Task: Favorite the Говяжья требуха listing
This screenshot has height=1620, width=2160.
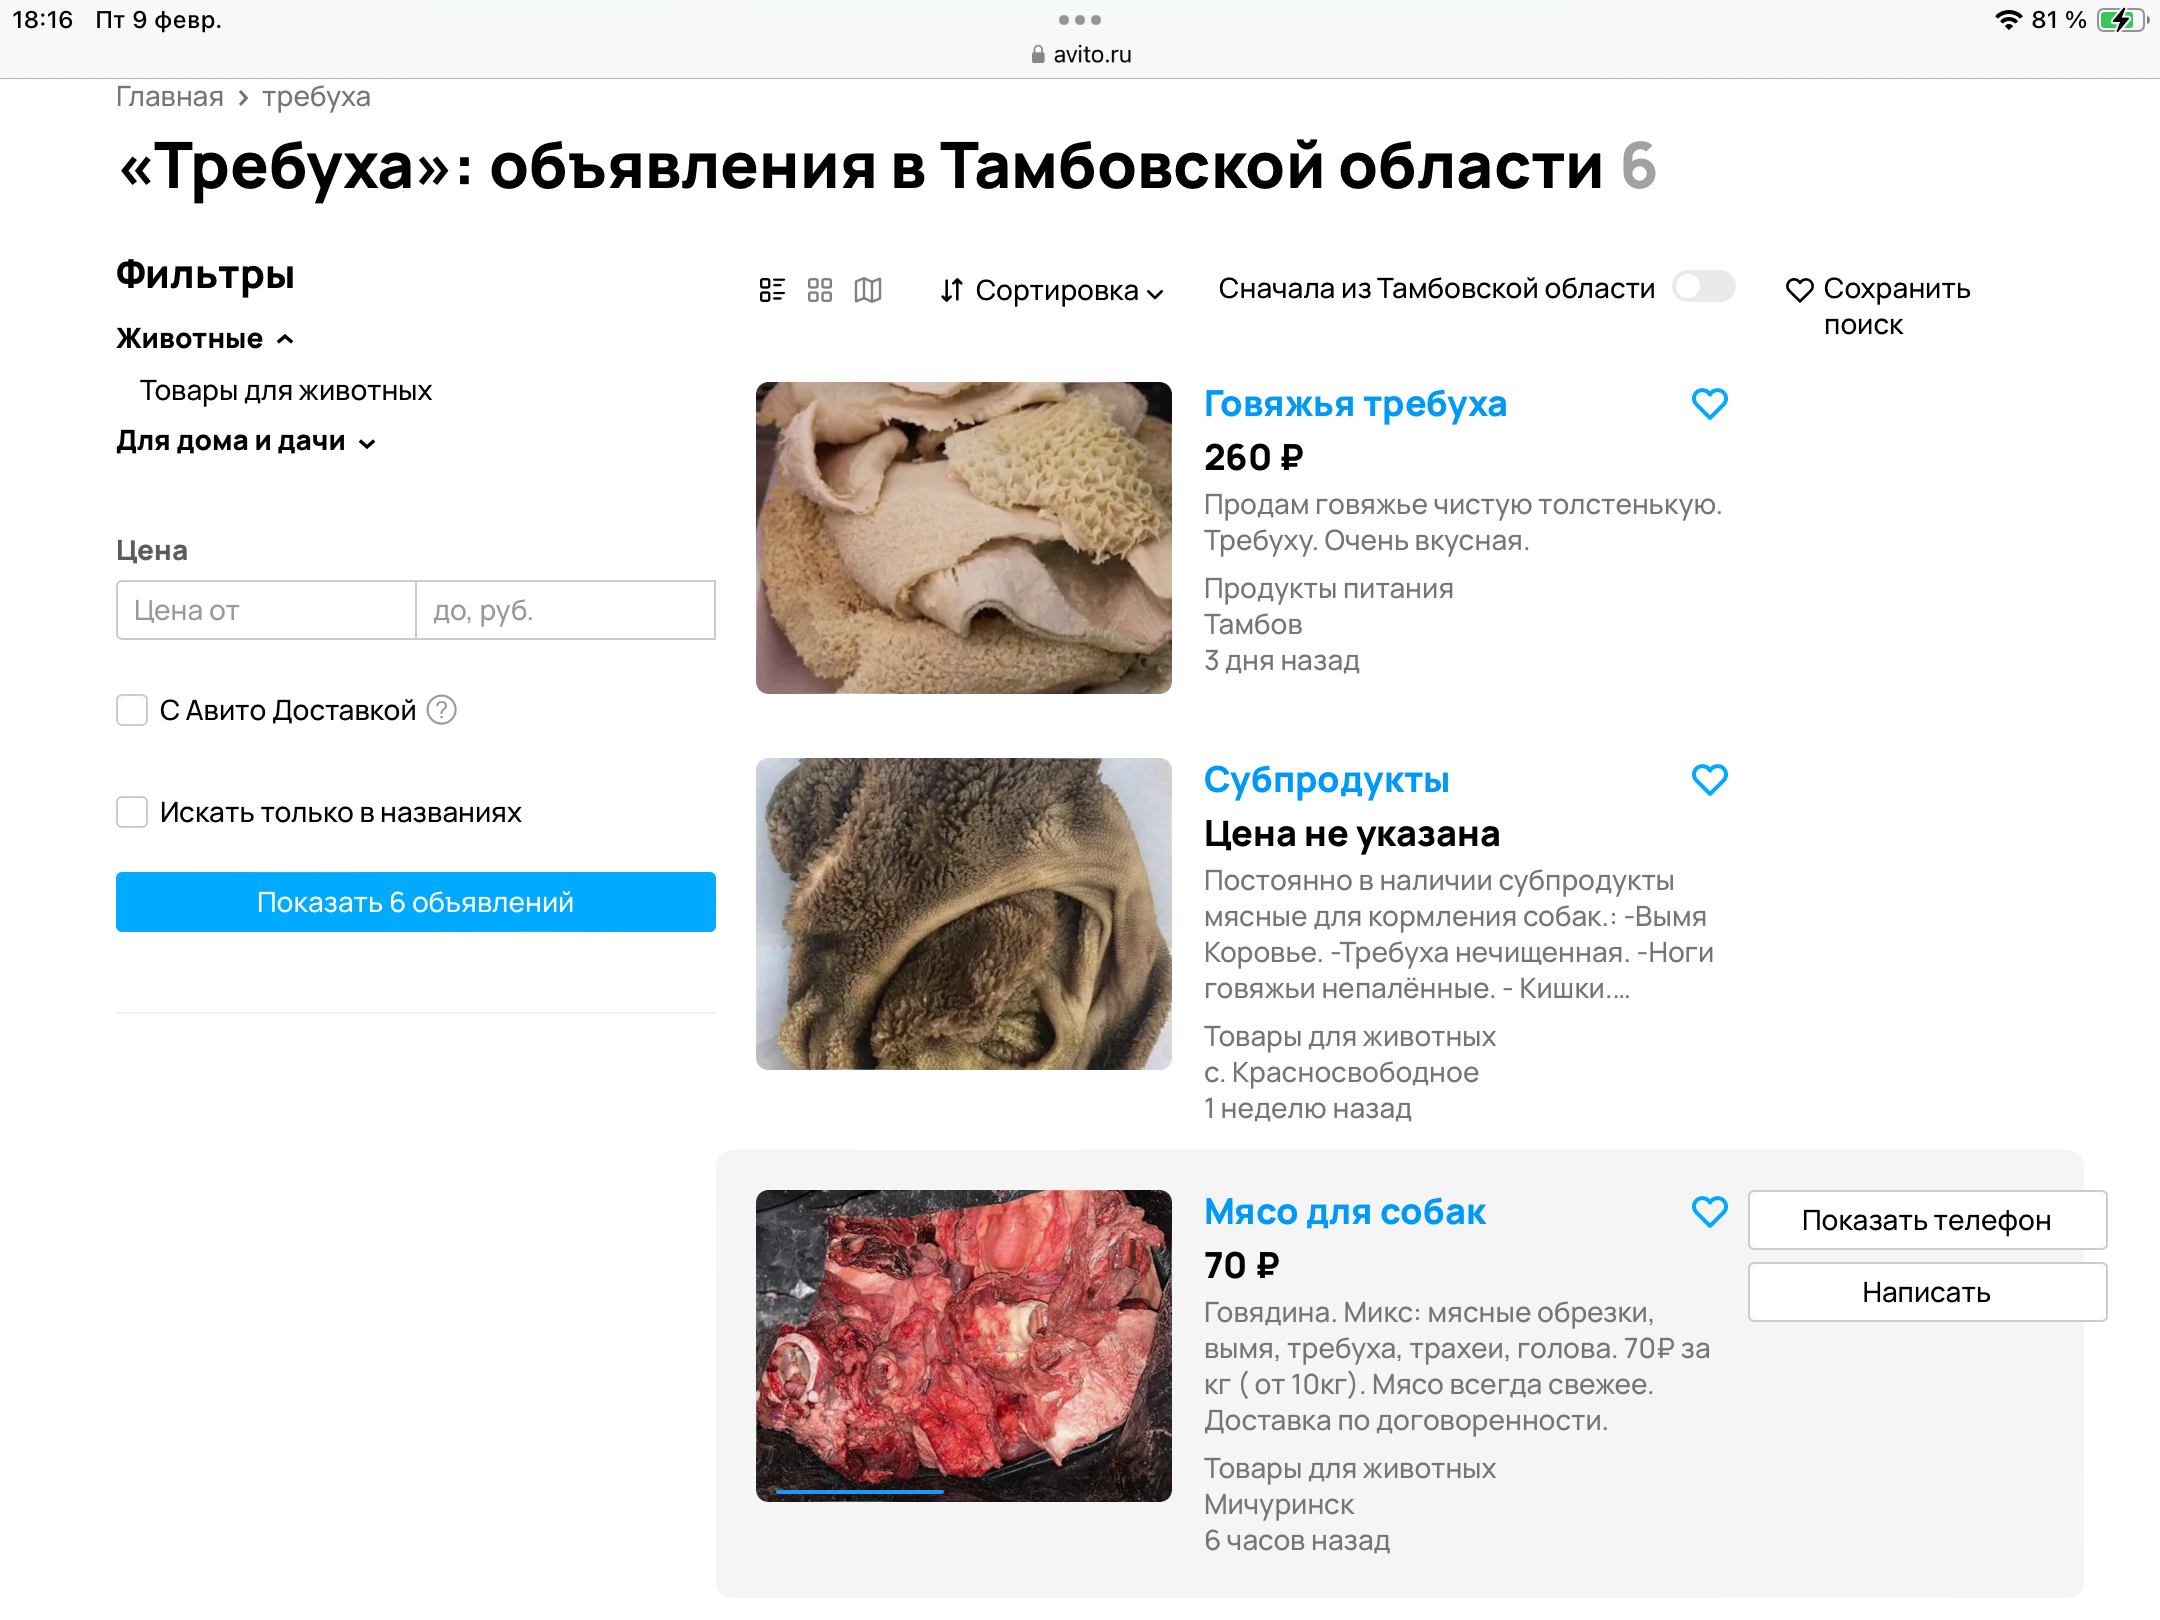Action: [1709, 404]
